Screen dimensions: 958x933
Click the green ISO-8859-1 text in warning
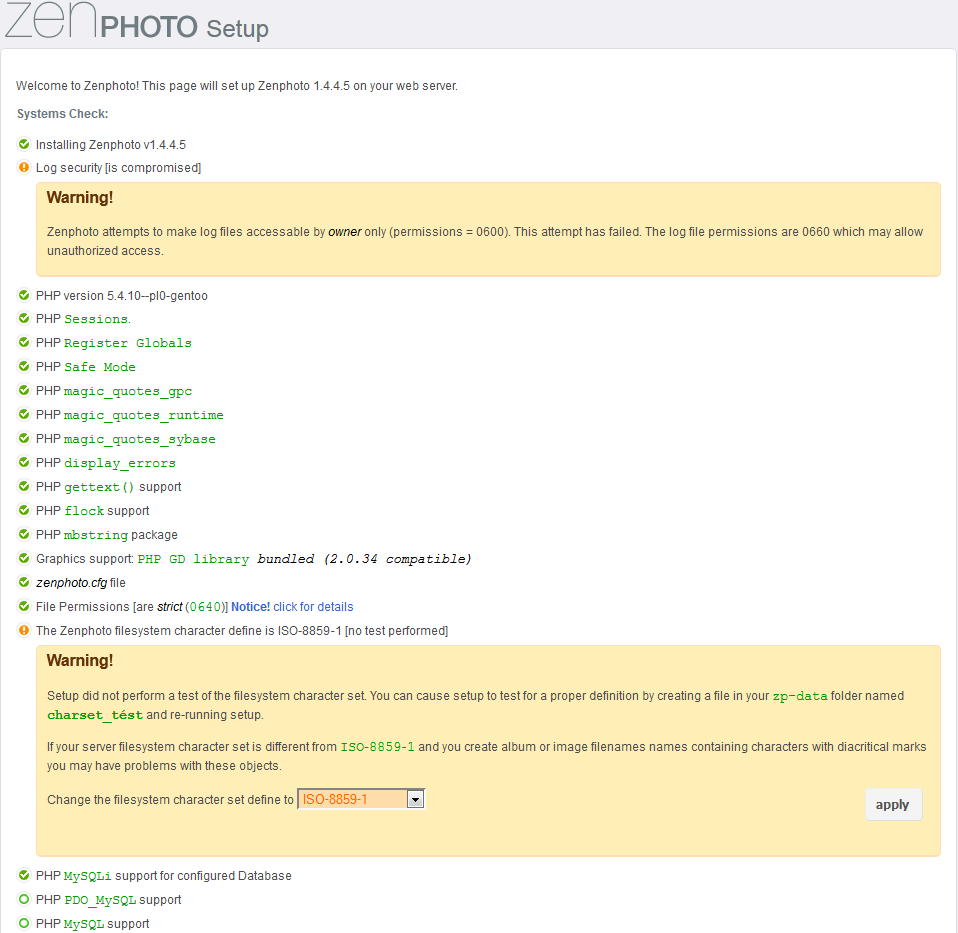(377, 747)
